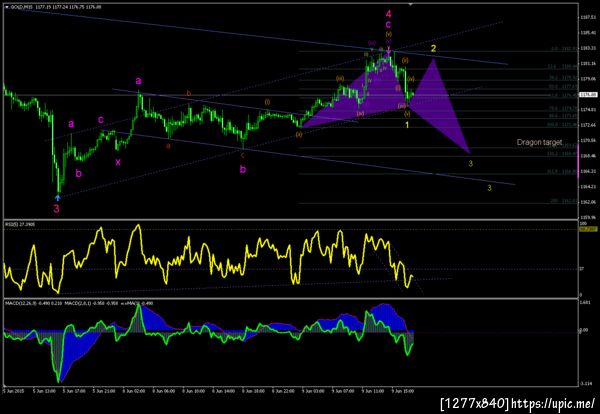The height and width of the screenshot is (414, 600).
Task: Click the '8 Jun 02:00' time axis label
Action: click(x=134, y=391)
